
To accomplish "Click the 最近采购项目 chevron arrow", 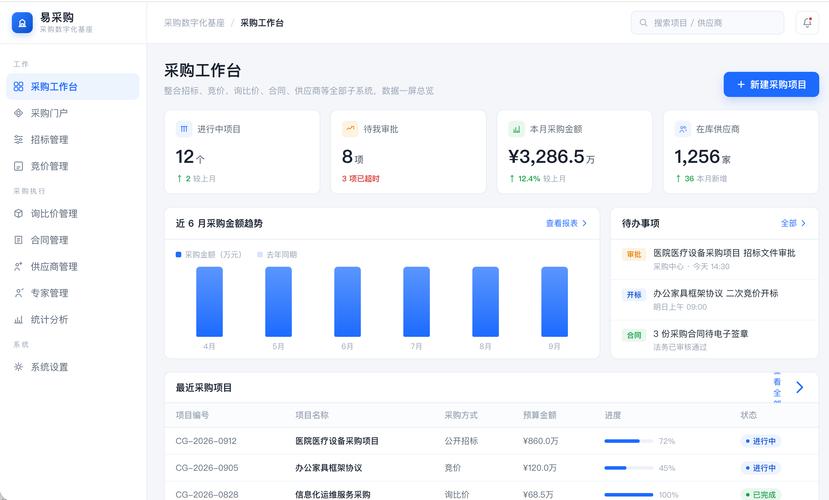I will pyautogui.click(x=799, y=387).
